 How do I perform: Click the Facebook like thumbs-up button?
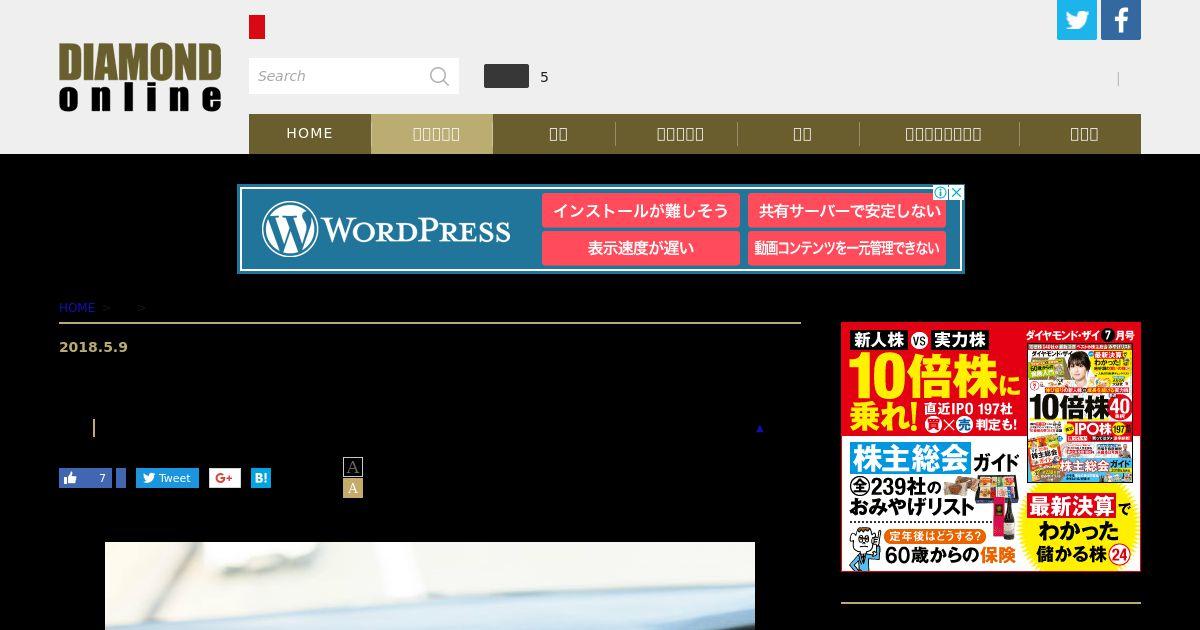pos(86,478)
